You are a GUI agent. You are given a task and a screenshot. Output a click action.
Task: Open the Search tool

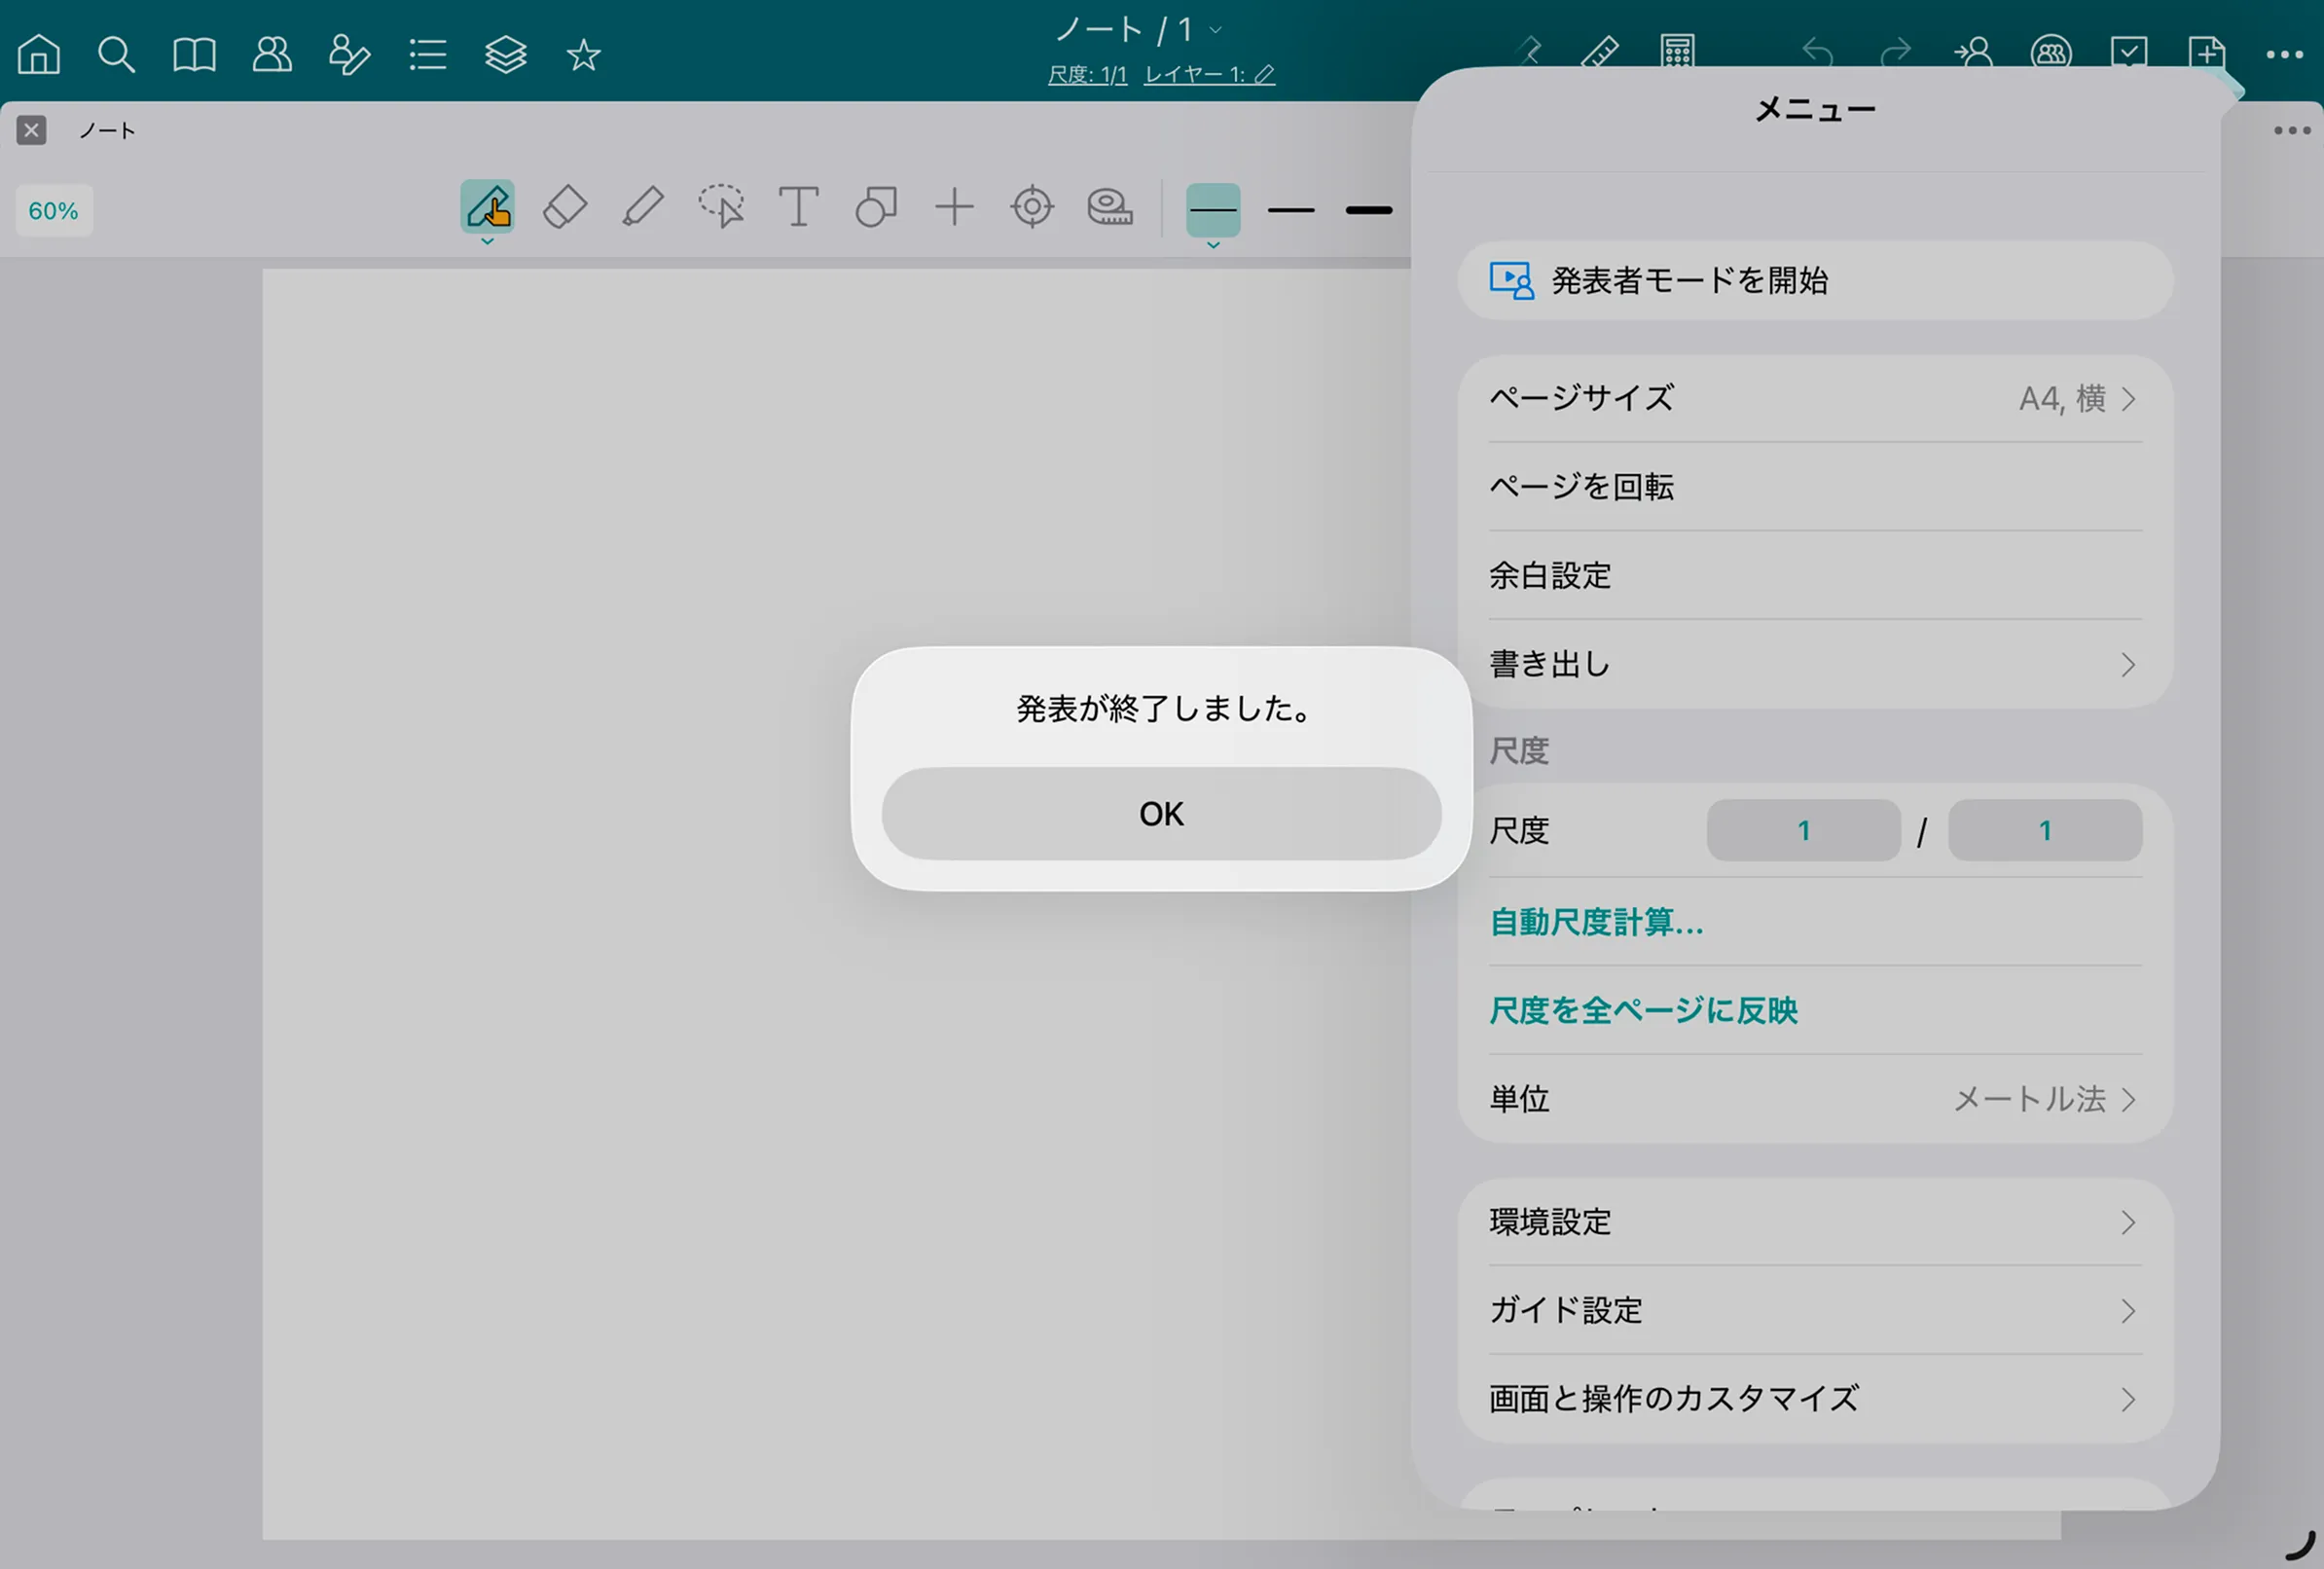pos(116,54)
